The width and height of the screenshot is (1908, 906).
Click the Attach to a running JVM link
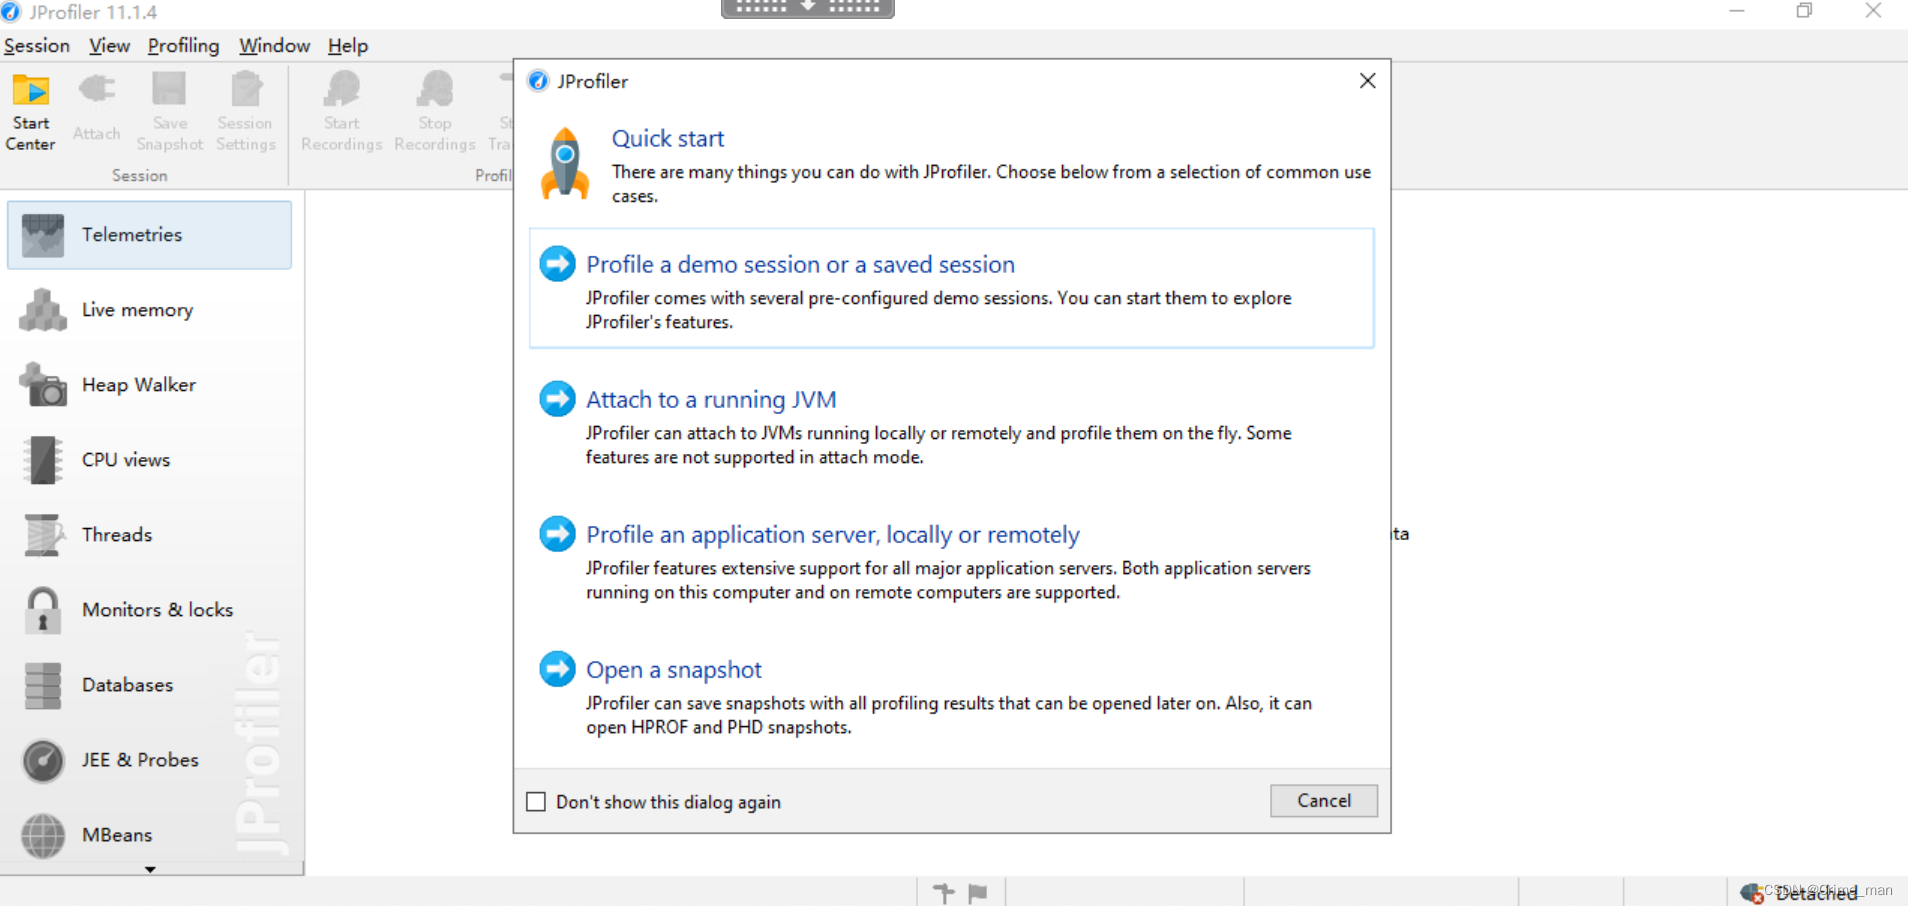point(711,399)
